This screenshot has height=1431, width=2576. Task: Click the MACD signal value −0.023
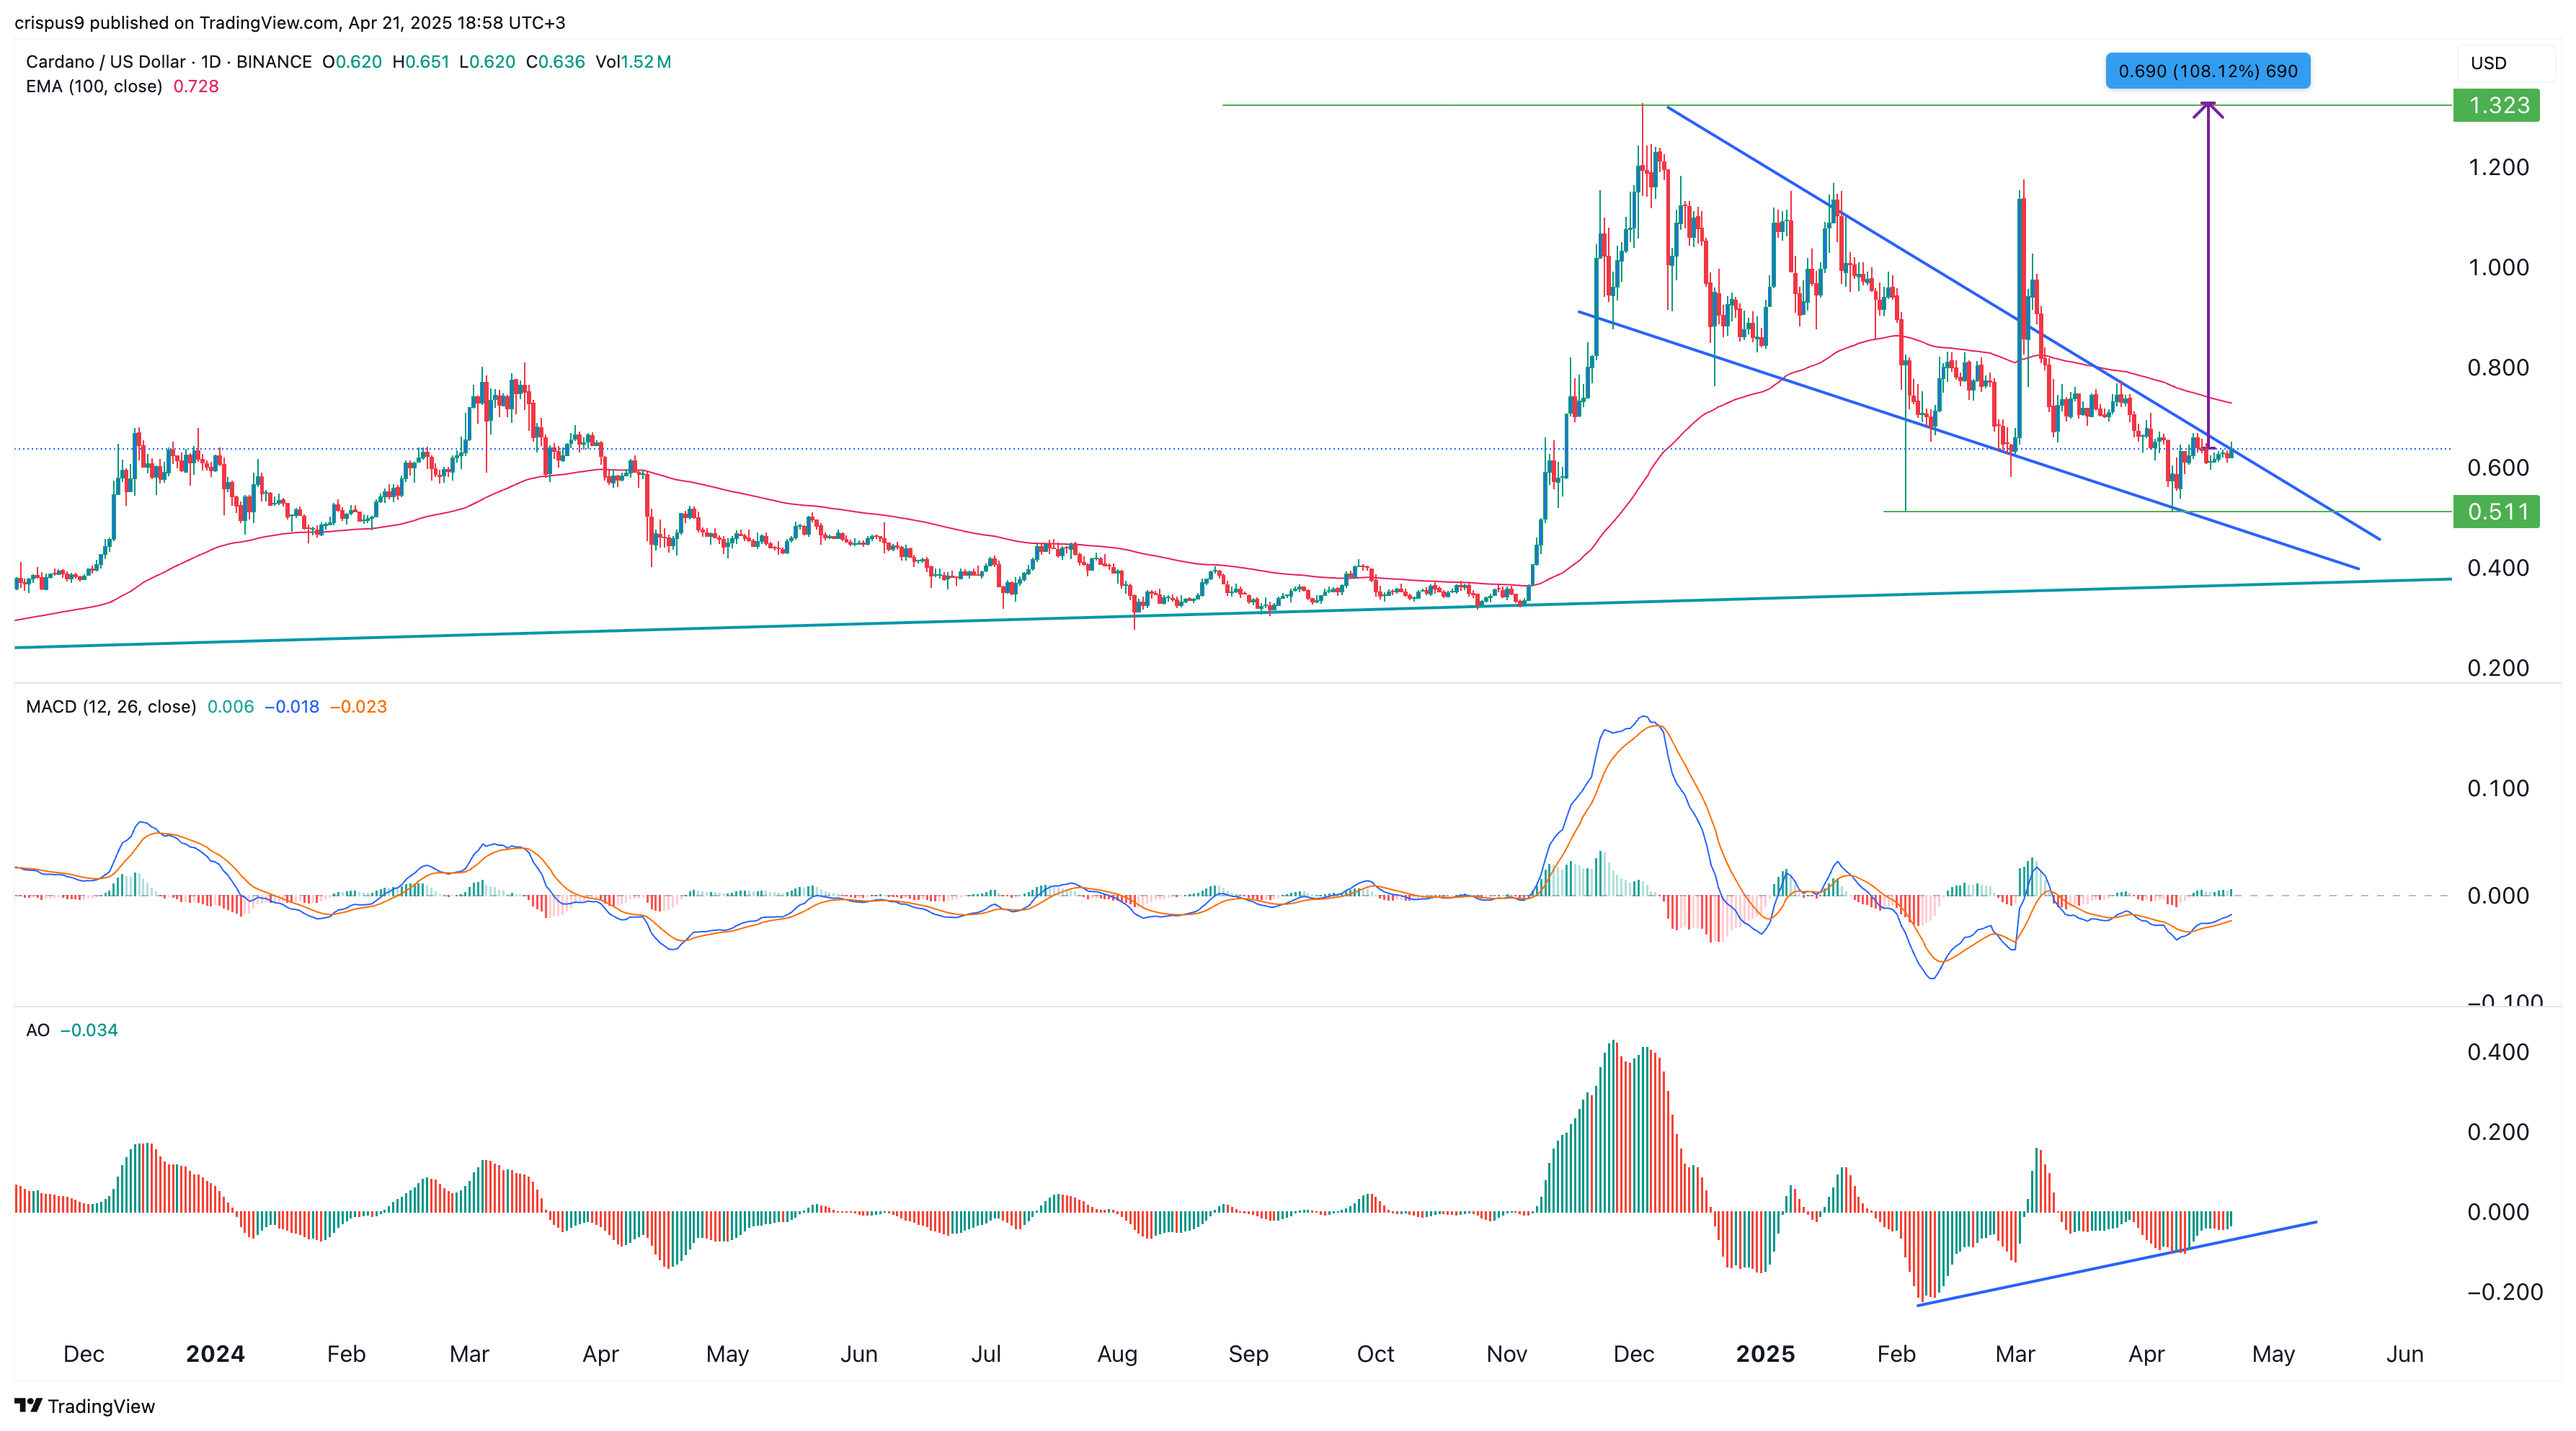358,707
